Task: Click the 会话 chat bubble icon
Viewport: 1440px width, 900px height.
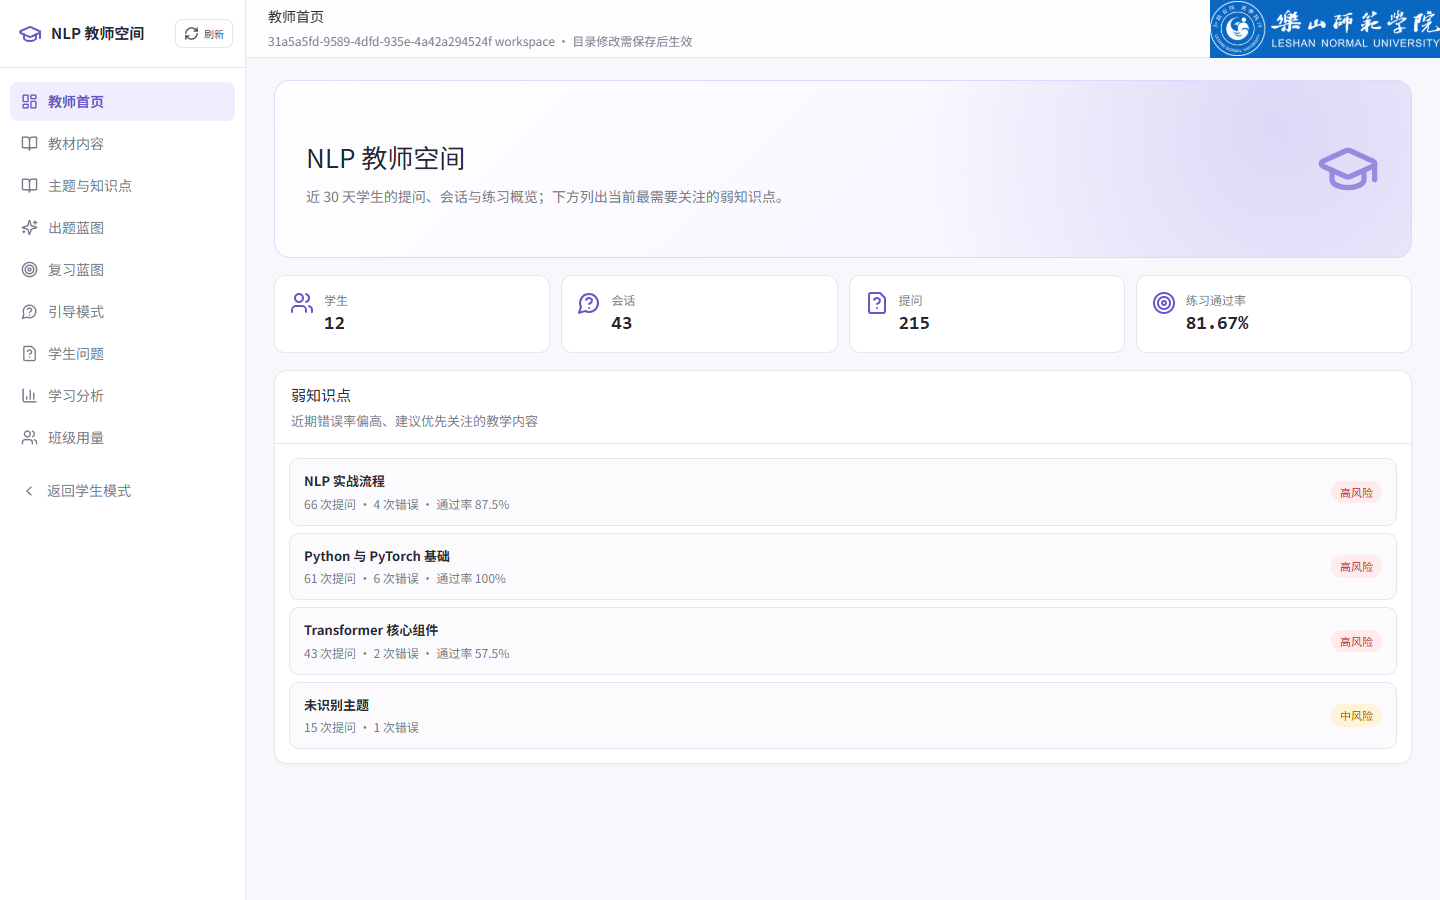Action: (x=589, y=303)
